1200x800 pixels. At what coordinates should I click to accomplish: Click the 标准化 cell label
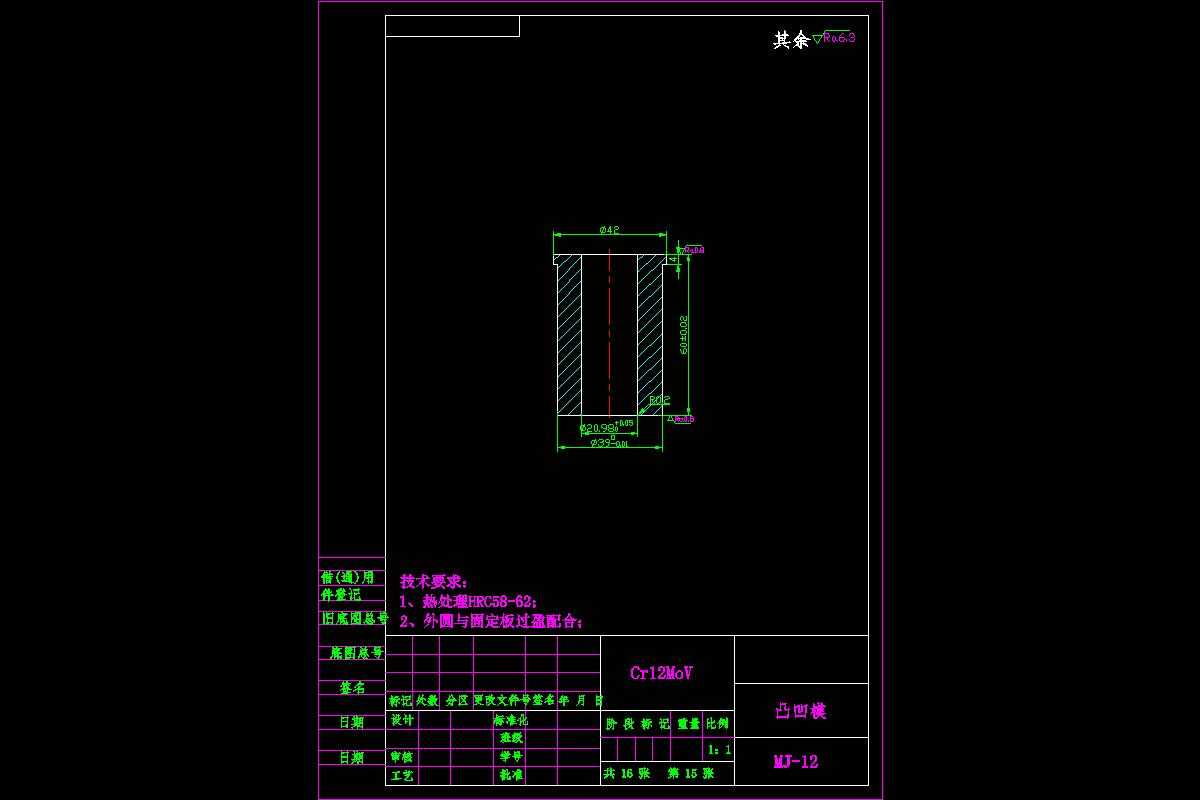510,720
